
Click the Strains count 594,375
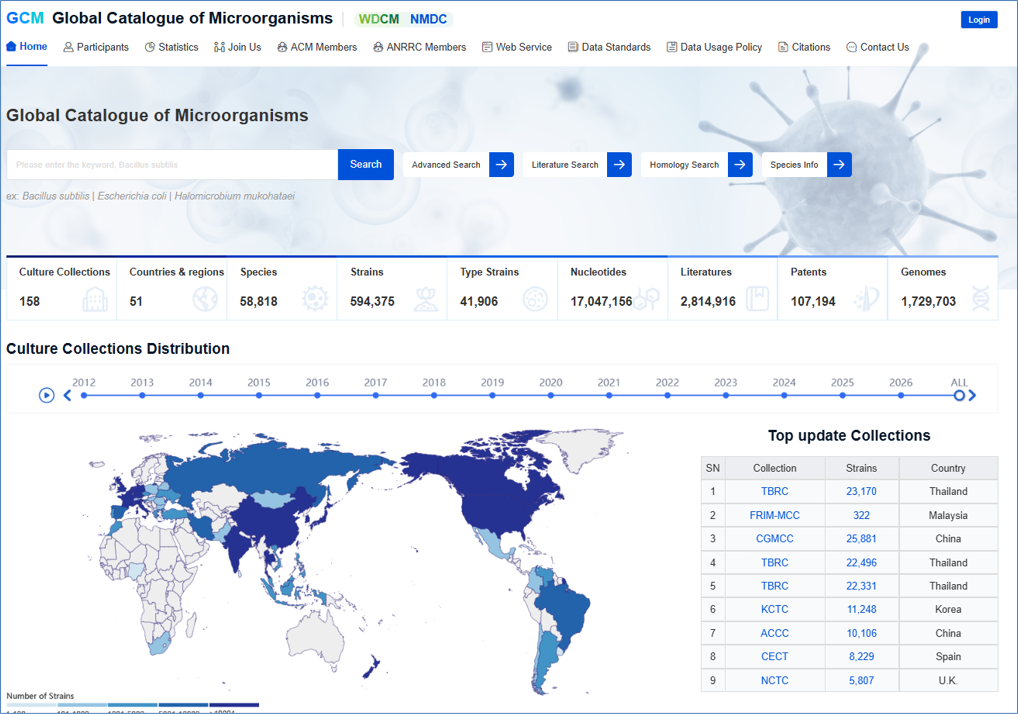372,302
